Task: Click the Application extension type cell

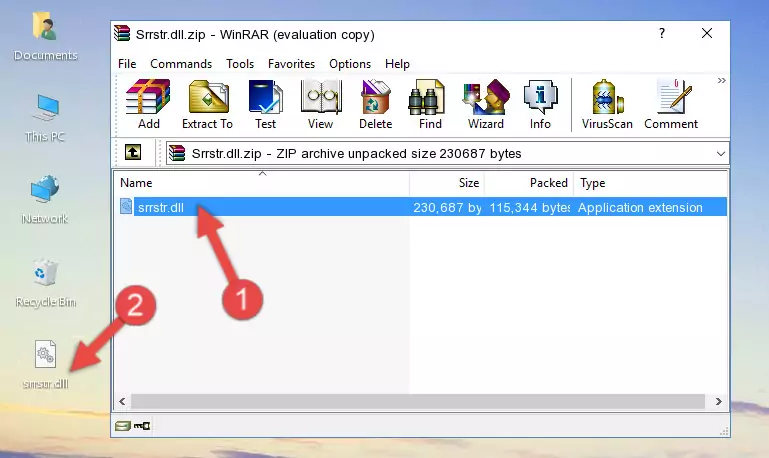Action: (x=640, y=207)
